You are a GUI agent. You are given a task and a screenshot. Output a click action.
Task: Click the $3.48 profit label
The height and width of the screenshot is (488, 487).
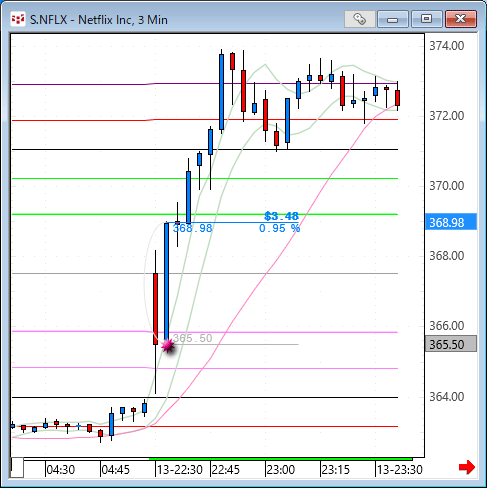coord(281,216)
